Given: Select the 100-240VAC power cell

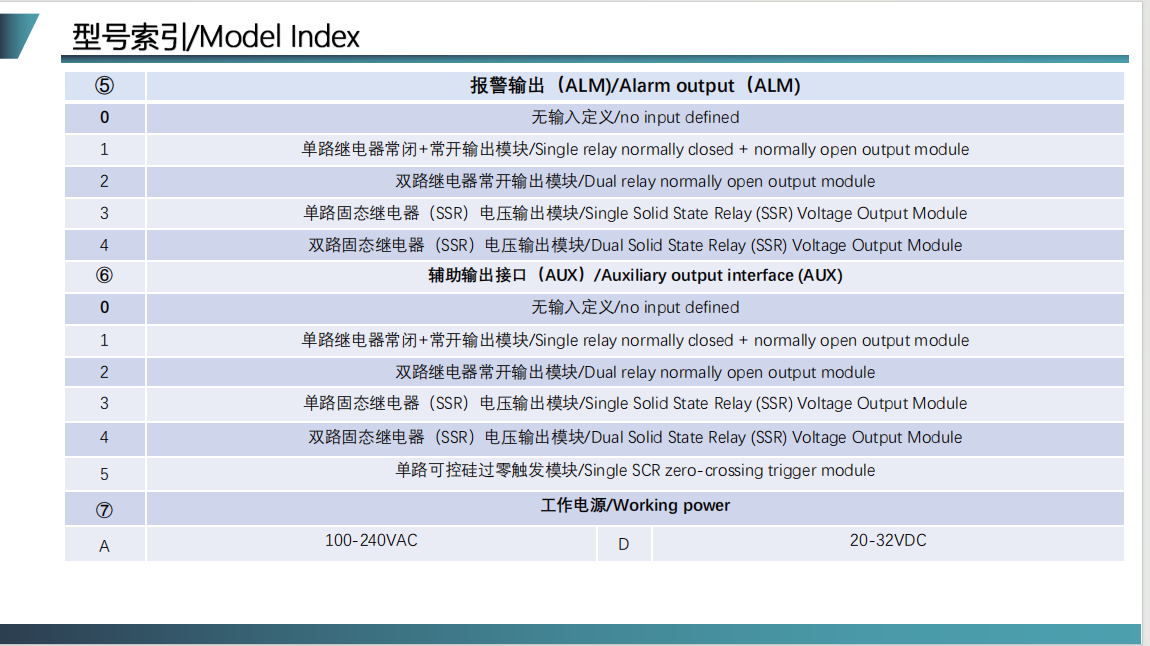Looking at the screenshot, I should pos(371,541).
